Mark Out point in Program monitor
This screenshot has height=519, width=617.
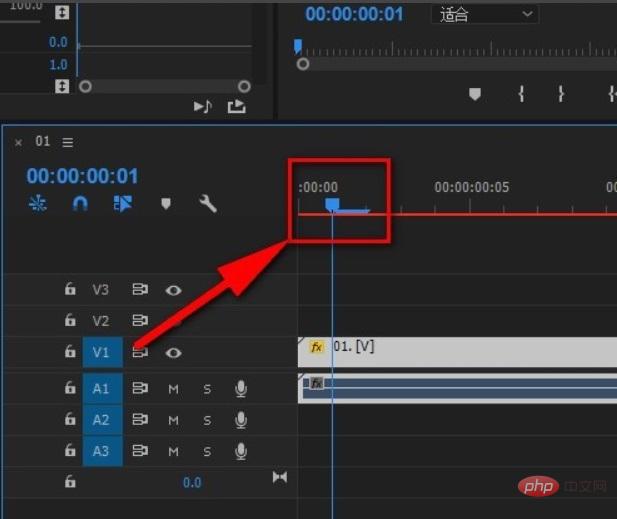[x=561, y=94]
